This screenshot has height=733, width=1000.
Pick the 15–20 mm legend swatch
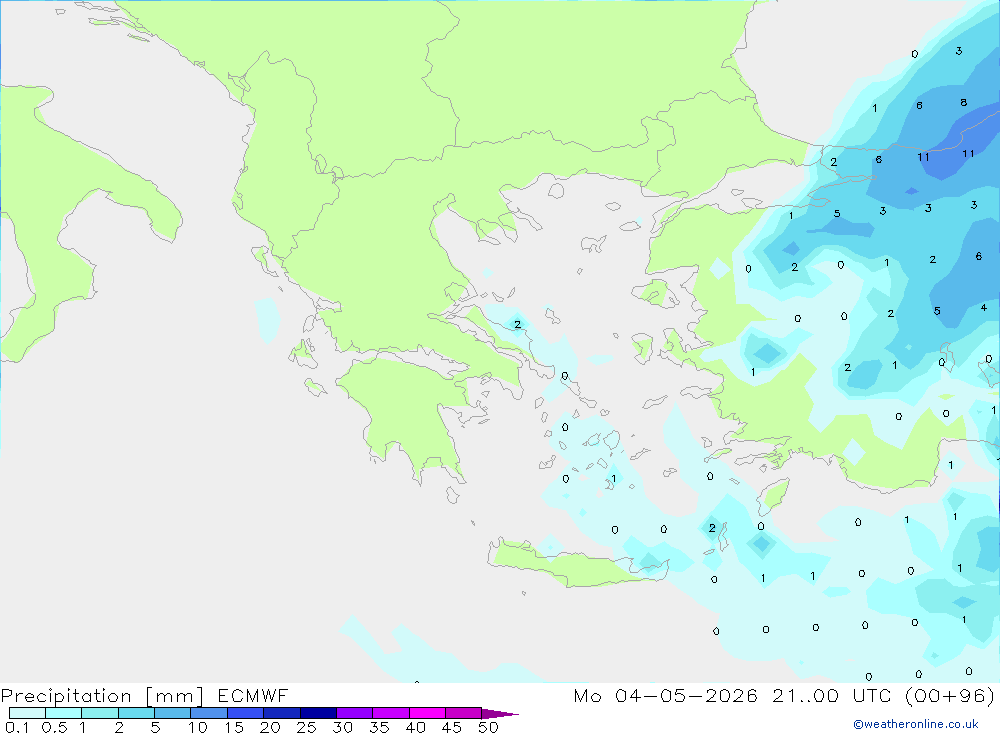(x=246, y=713)
